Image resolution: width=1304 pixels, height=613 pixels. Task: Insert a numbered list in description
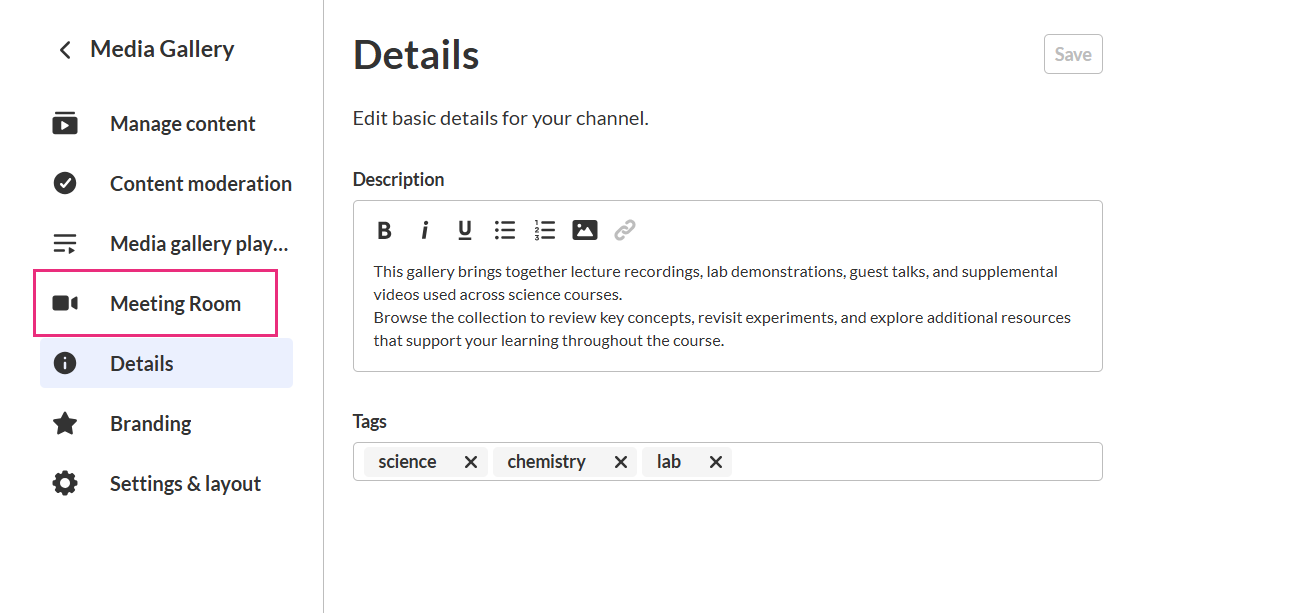544,231
